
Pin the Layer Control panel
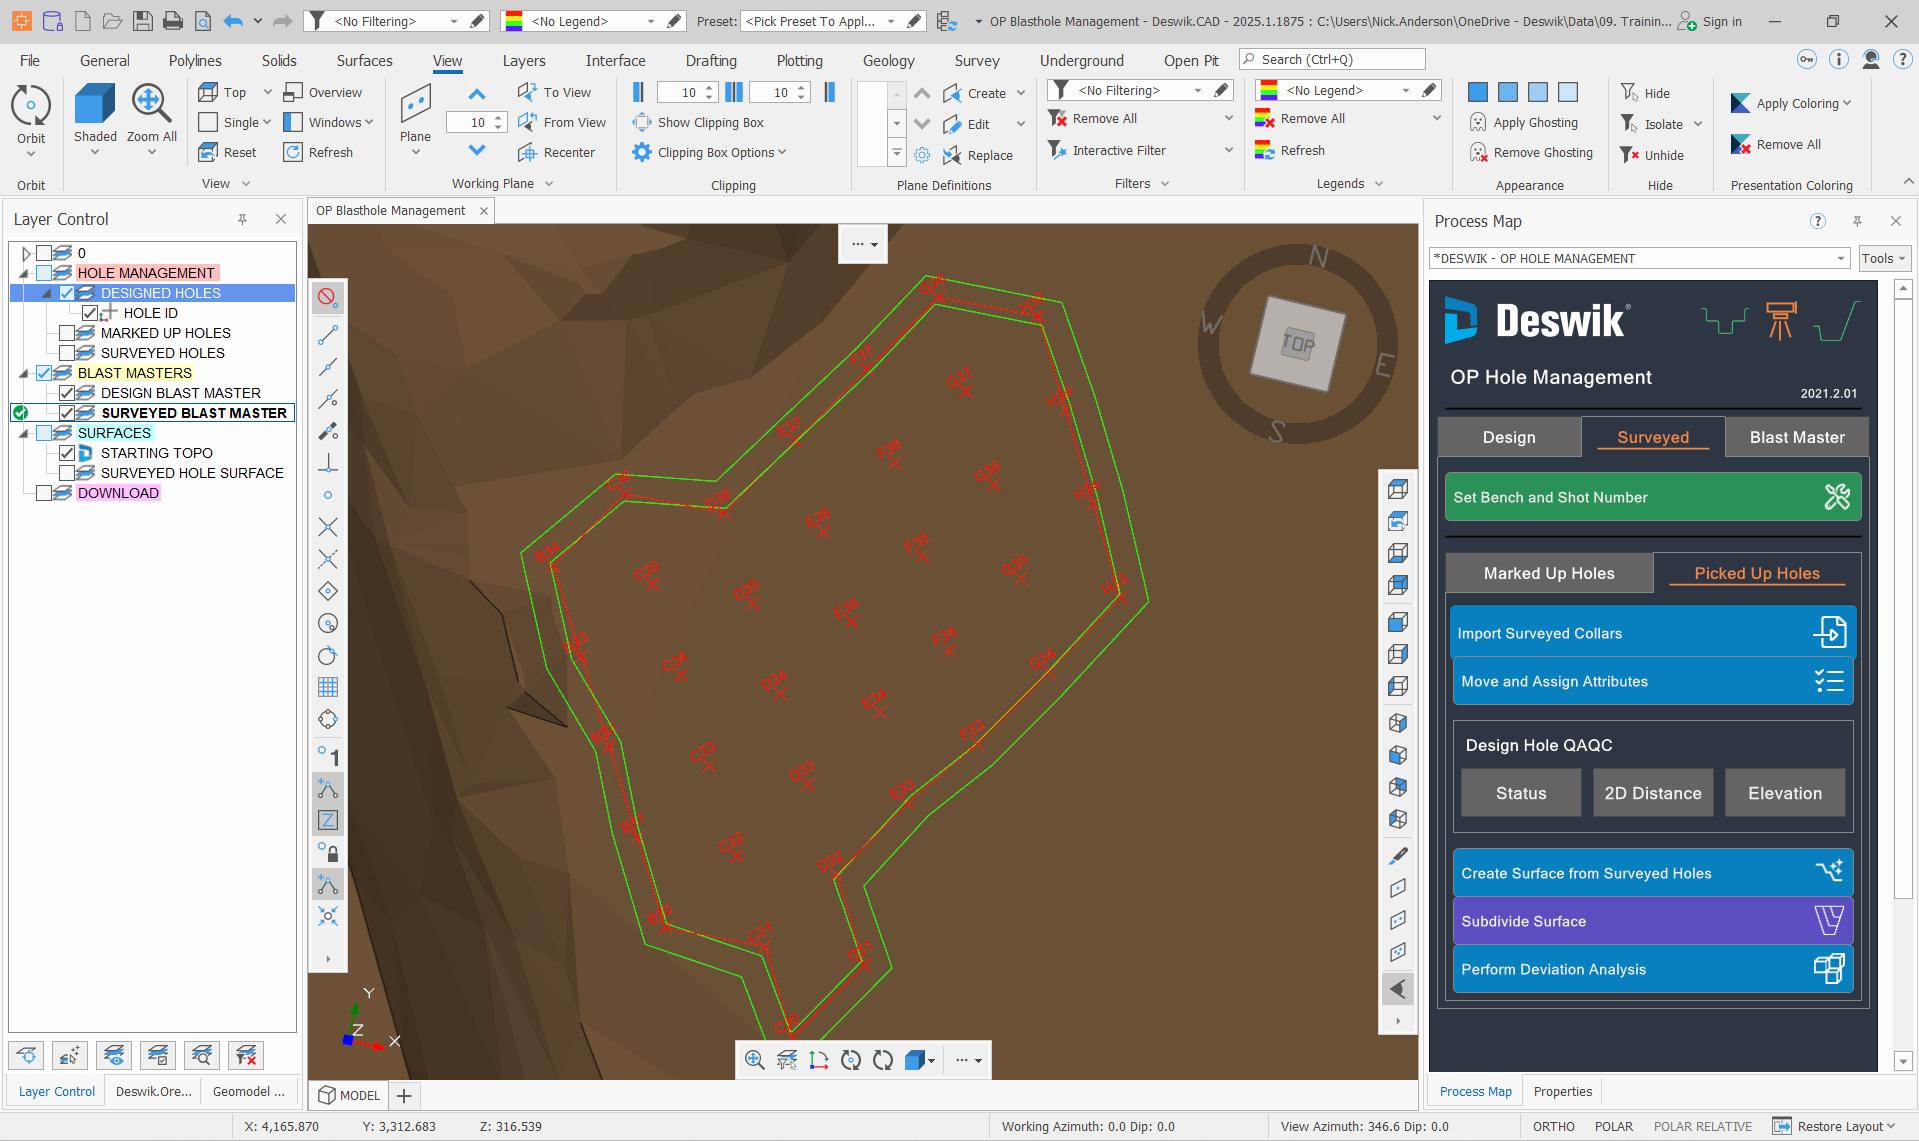click(x=242, y=219)
